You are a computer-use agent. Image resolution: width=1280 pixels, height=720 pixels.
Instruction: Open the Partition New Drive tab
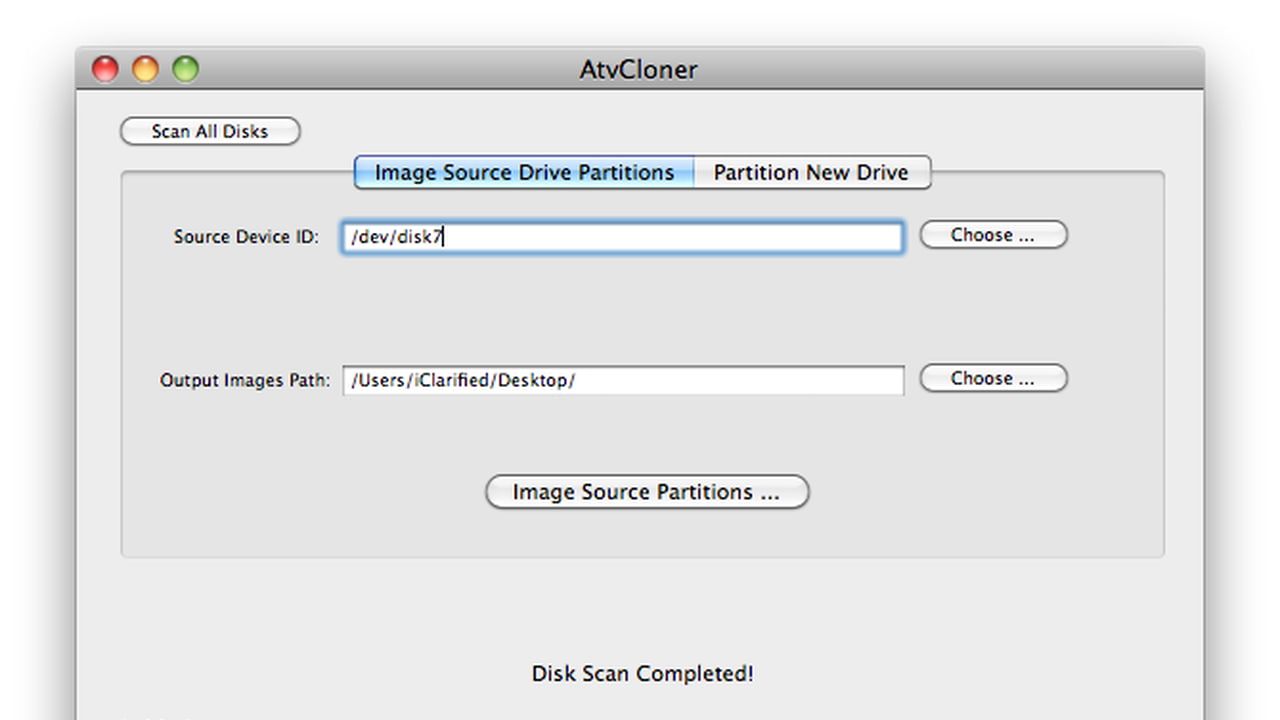point(811,172)
